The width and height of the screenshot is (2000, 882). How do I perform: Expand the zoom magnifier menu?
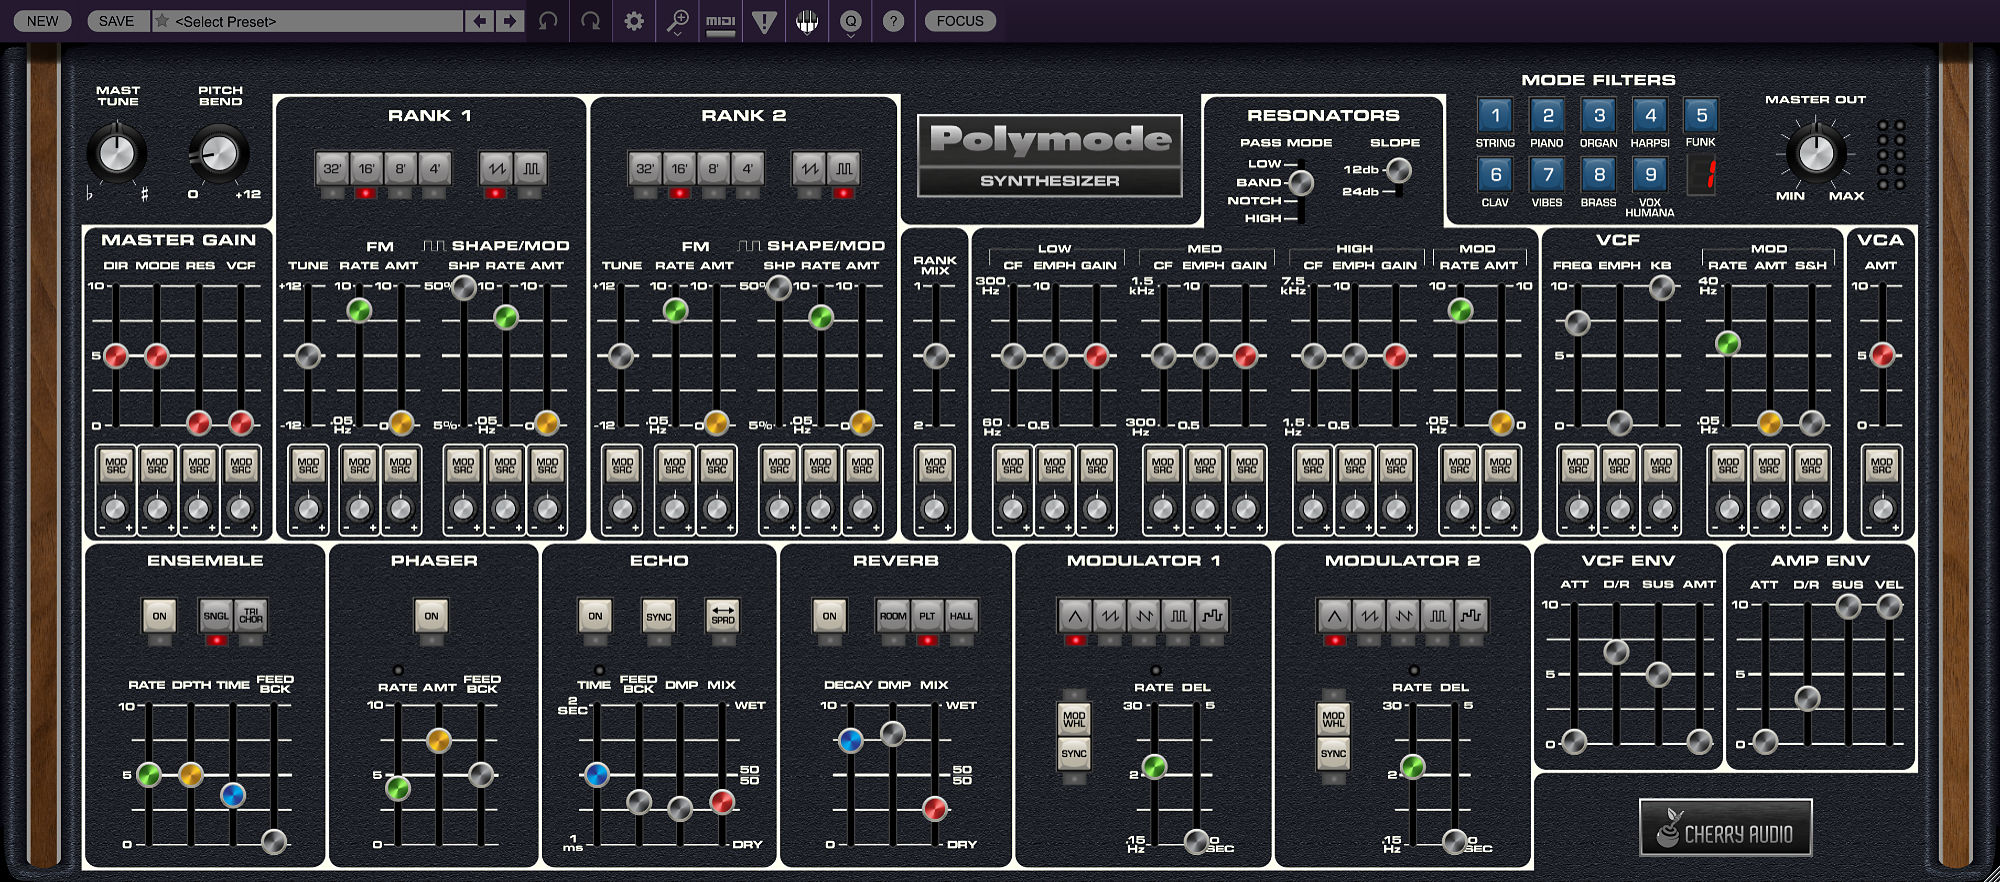coord(678,21)
